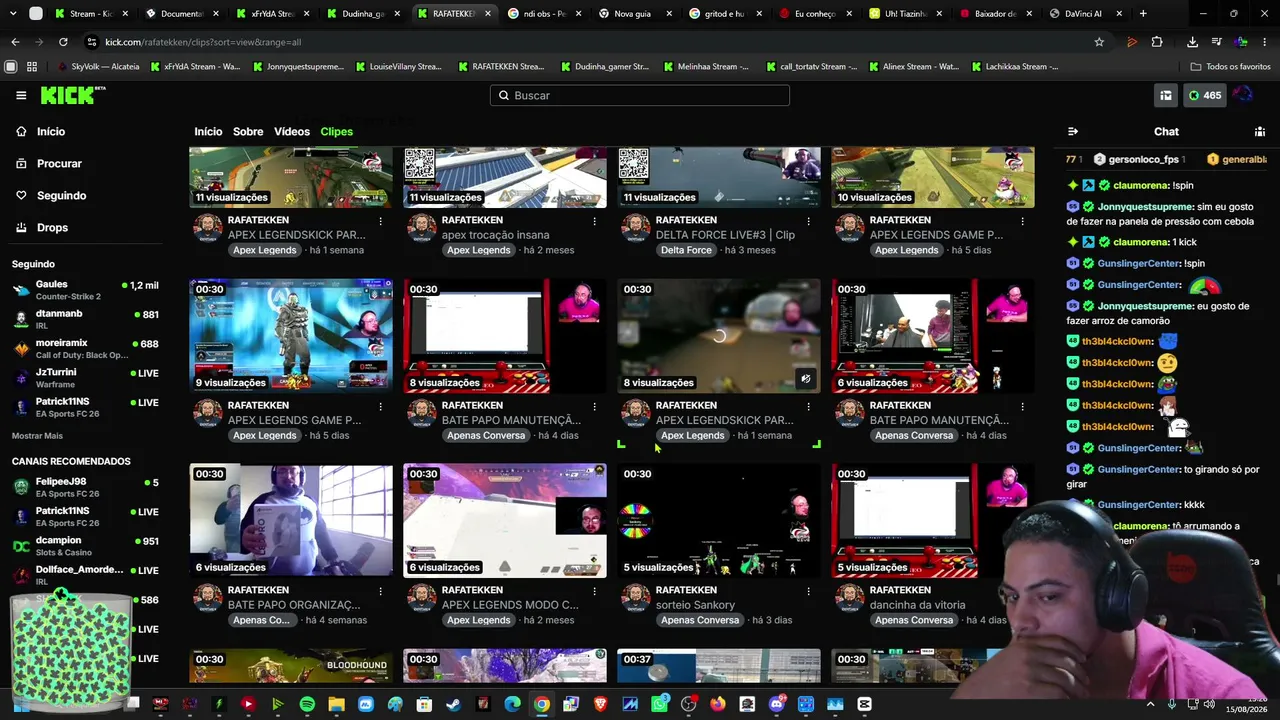
Task: Show chat users list icon
Action: (1260, 131)
